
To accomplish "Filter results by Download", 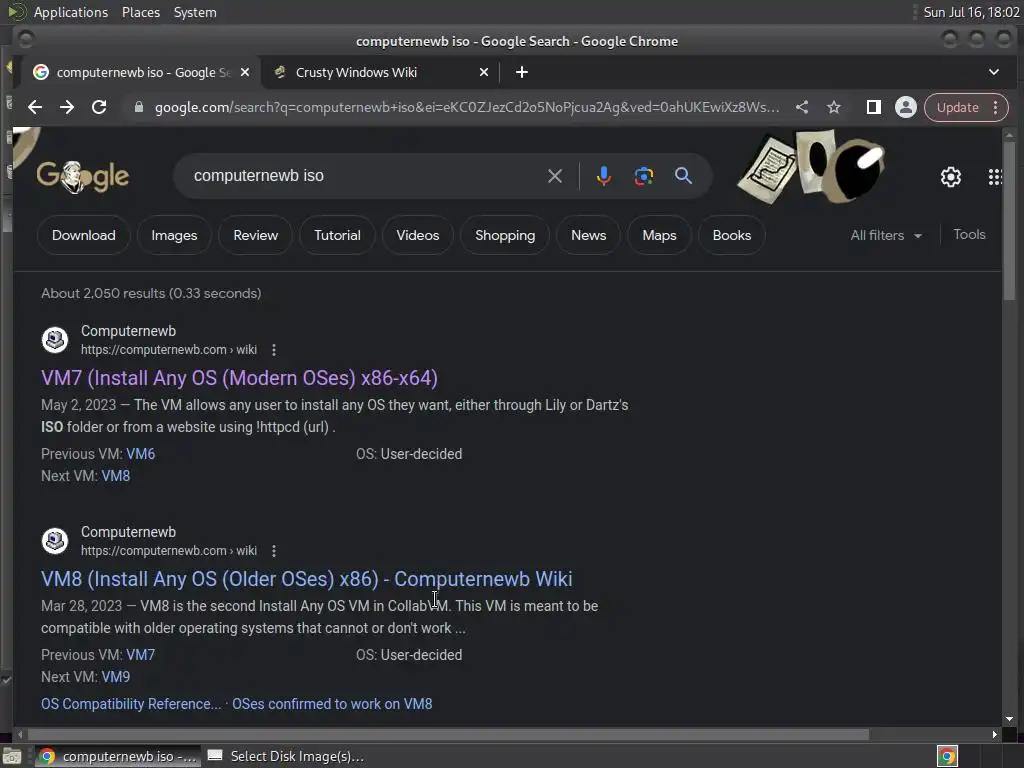I will click(84, 235).
